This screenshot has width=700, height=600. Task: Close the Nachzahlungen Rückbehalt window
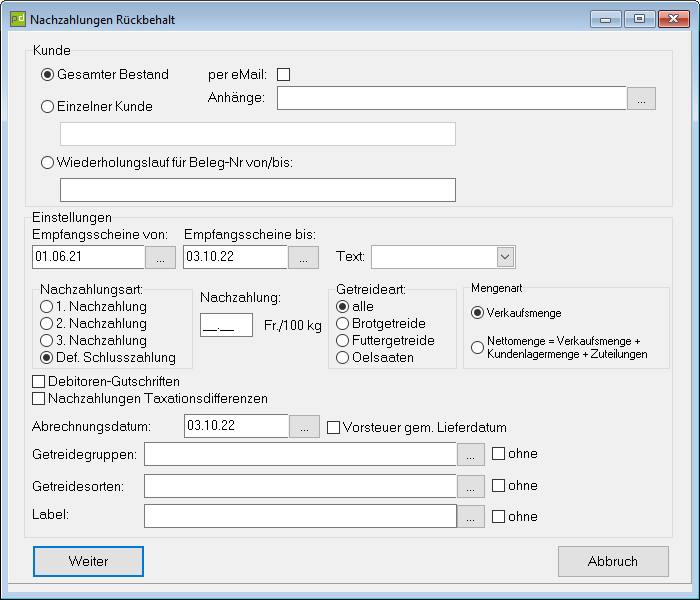pyautogui.click(x=674, y=19)
